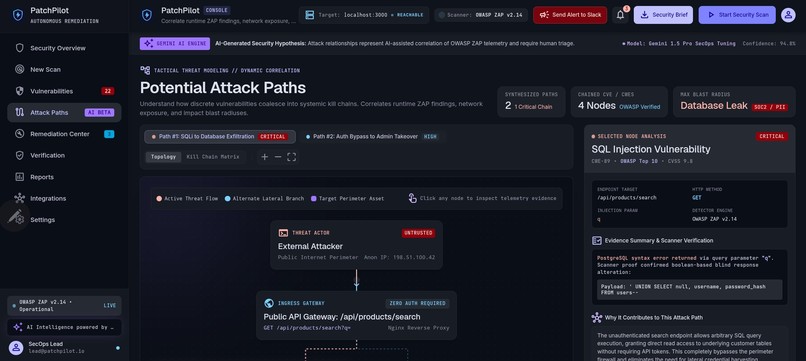Click the shield icon in the console header
The image size is (806, 361).
(147, 15)
